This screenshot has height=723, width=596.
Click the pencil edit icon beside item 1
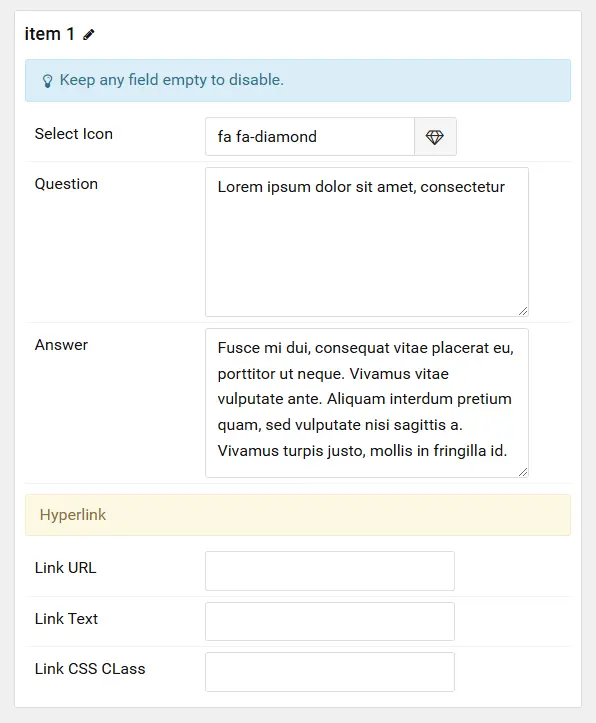(x=89, y=35)
